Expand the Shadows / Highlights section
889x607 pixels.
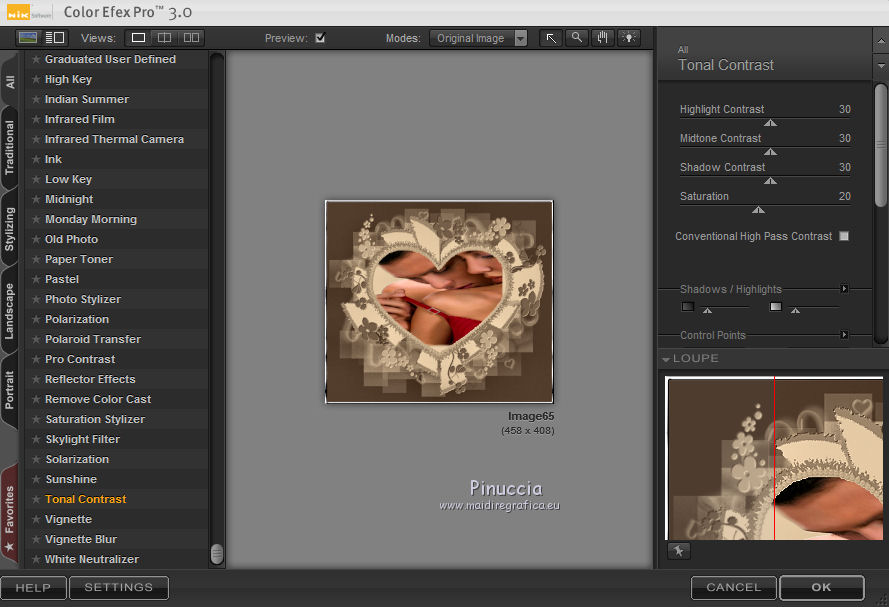point(844,289)
